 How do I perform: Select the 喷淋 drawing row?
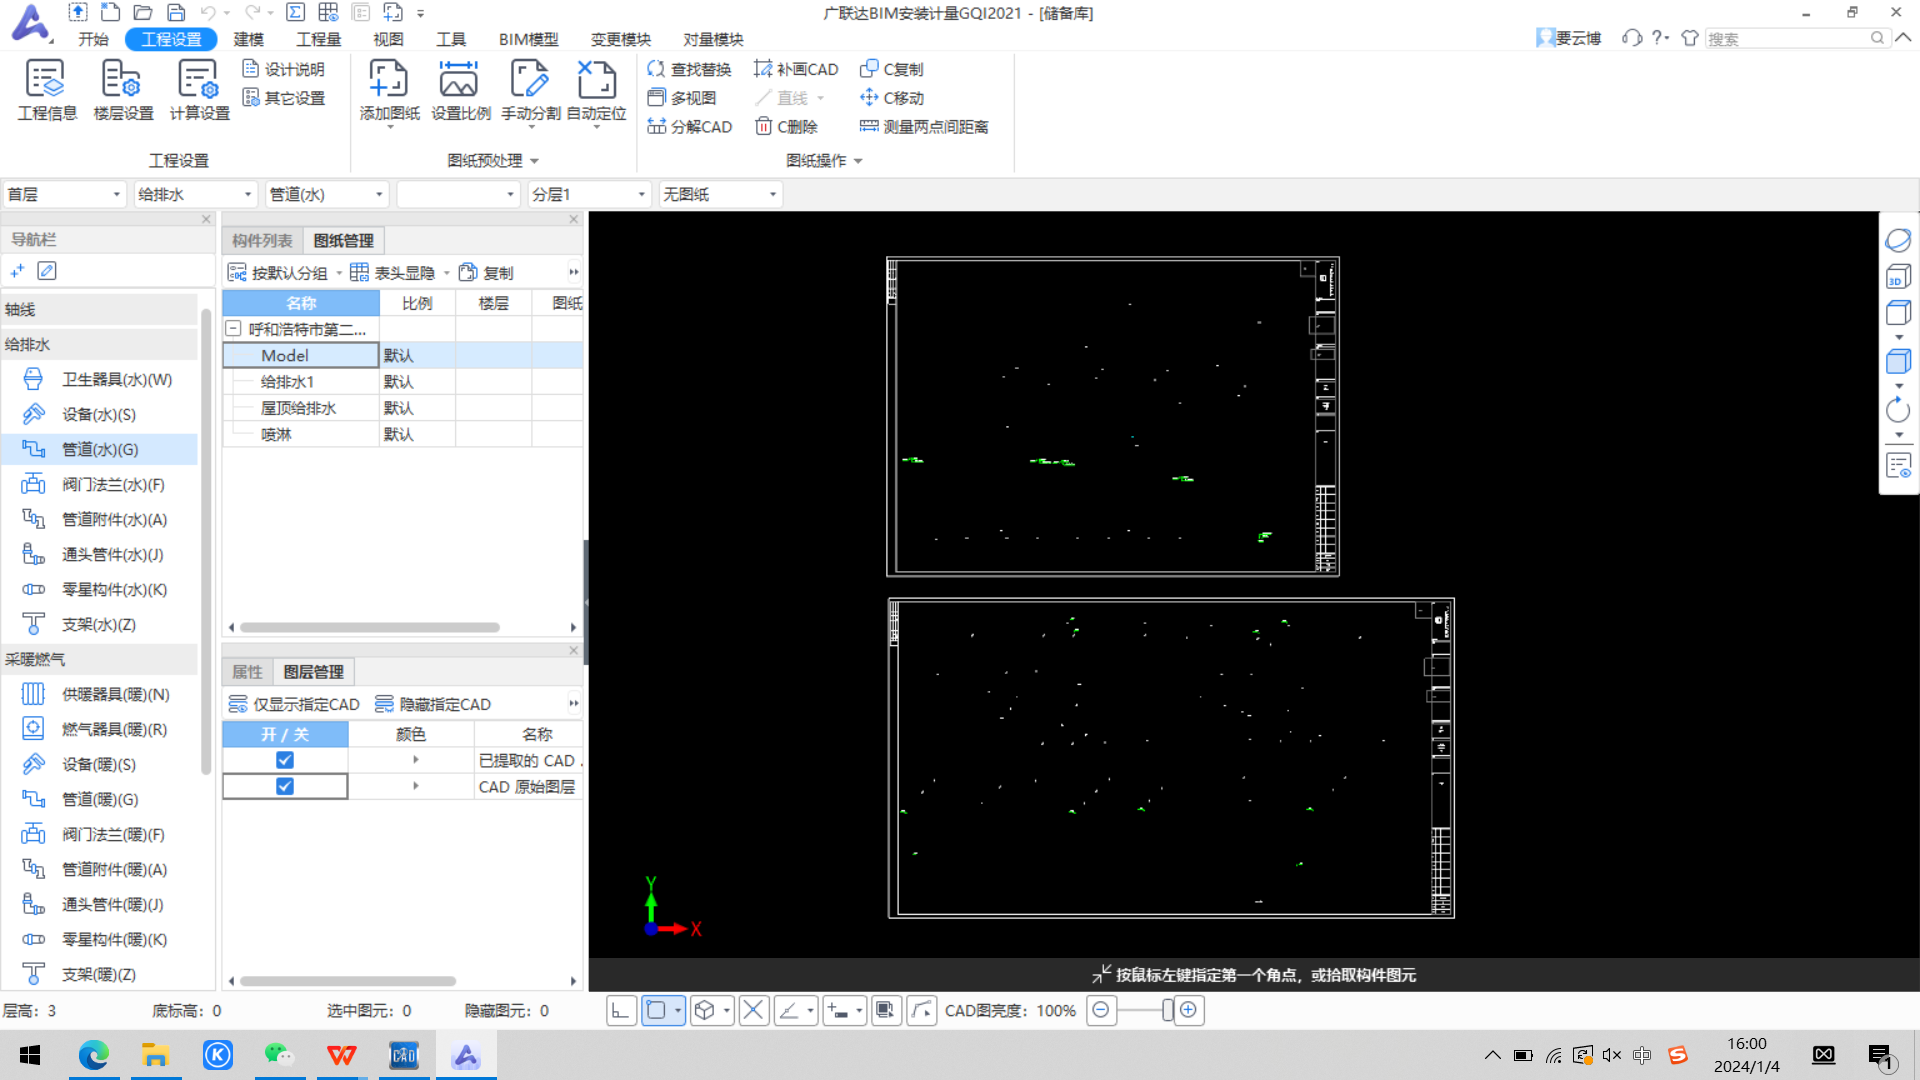coord(402,434)
